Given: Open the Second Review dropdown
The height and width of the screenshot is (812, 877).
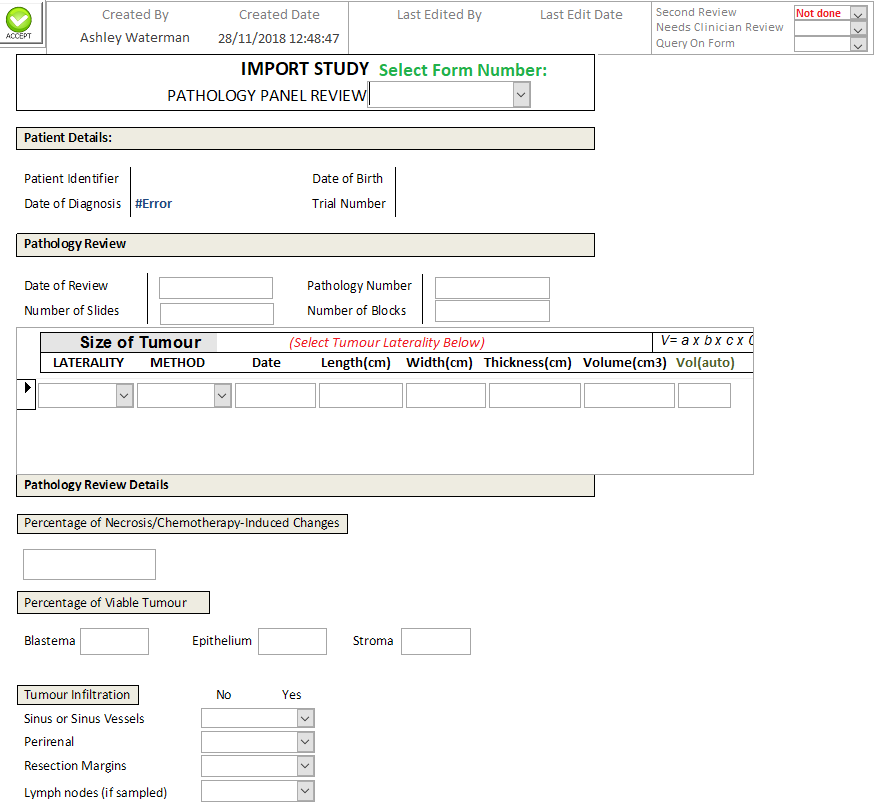Looking at the screenshot, I should point(858,14).
